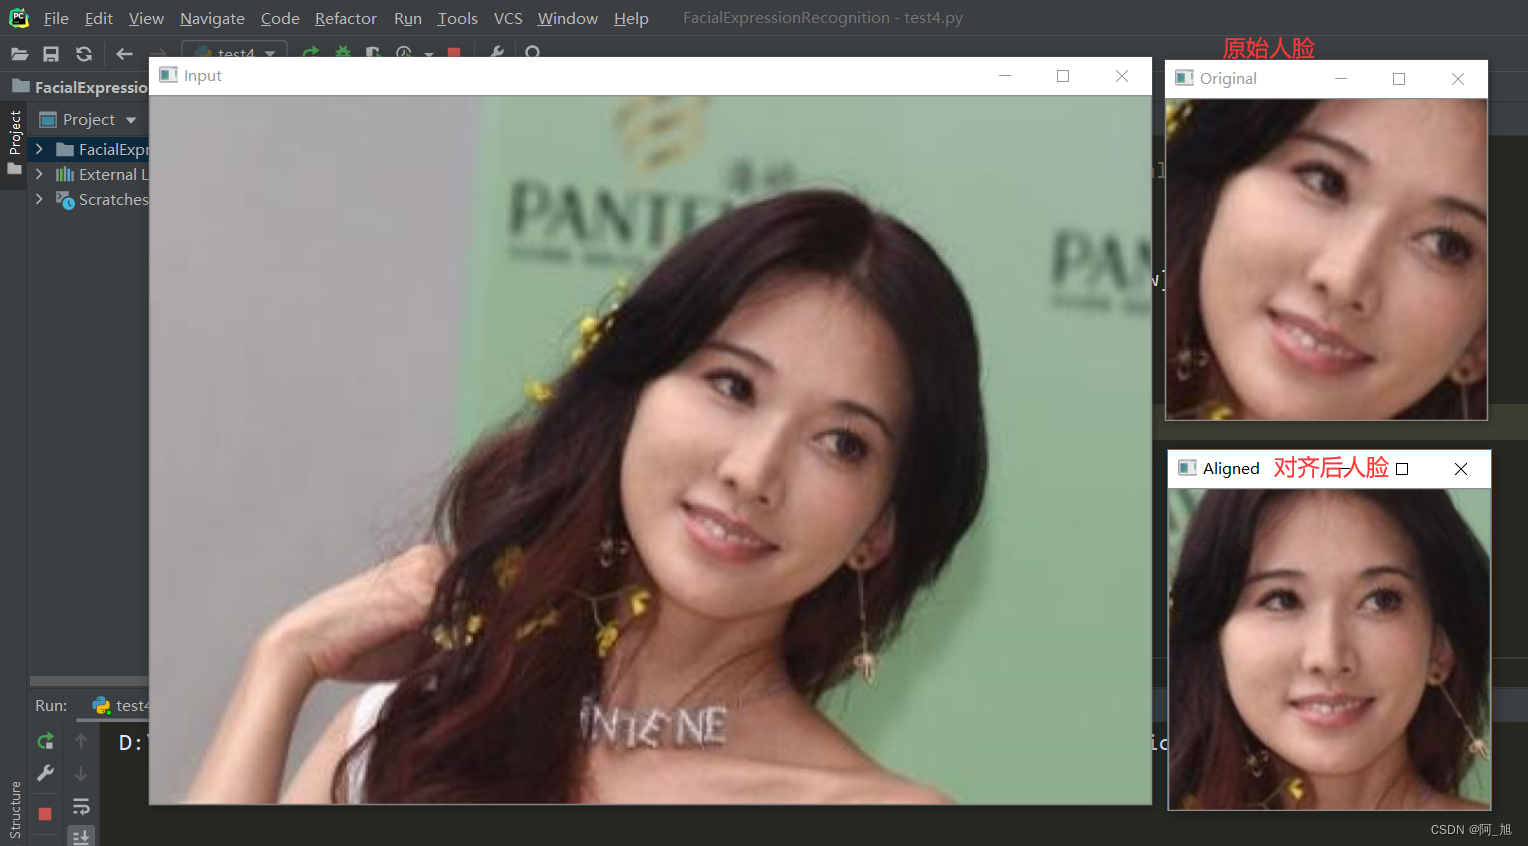The height and width of the screenshot is (846, 1528).
Task: Go back with the left arrow icon
Action: click(124, 54)
